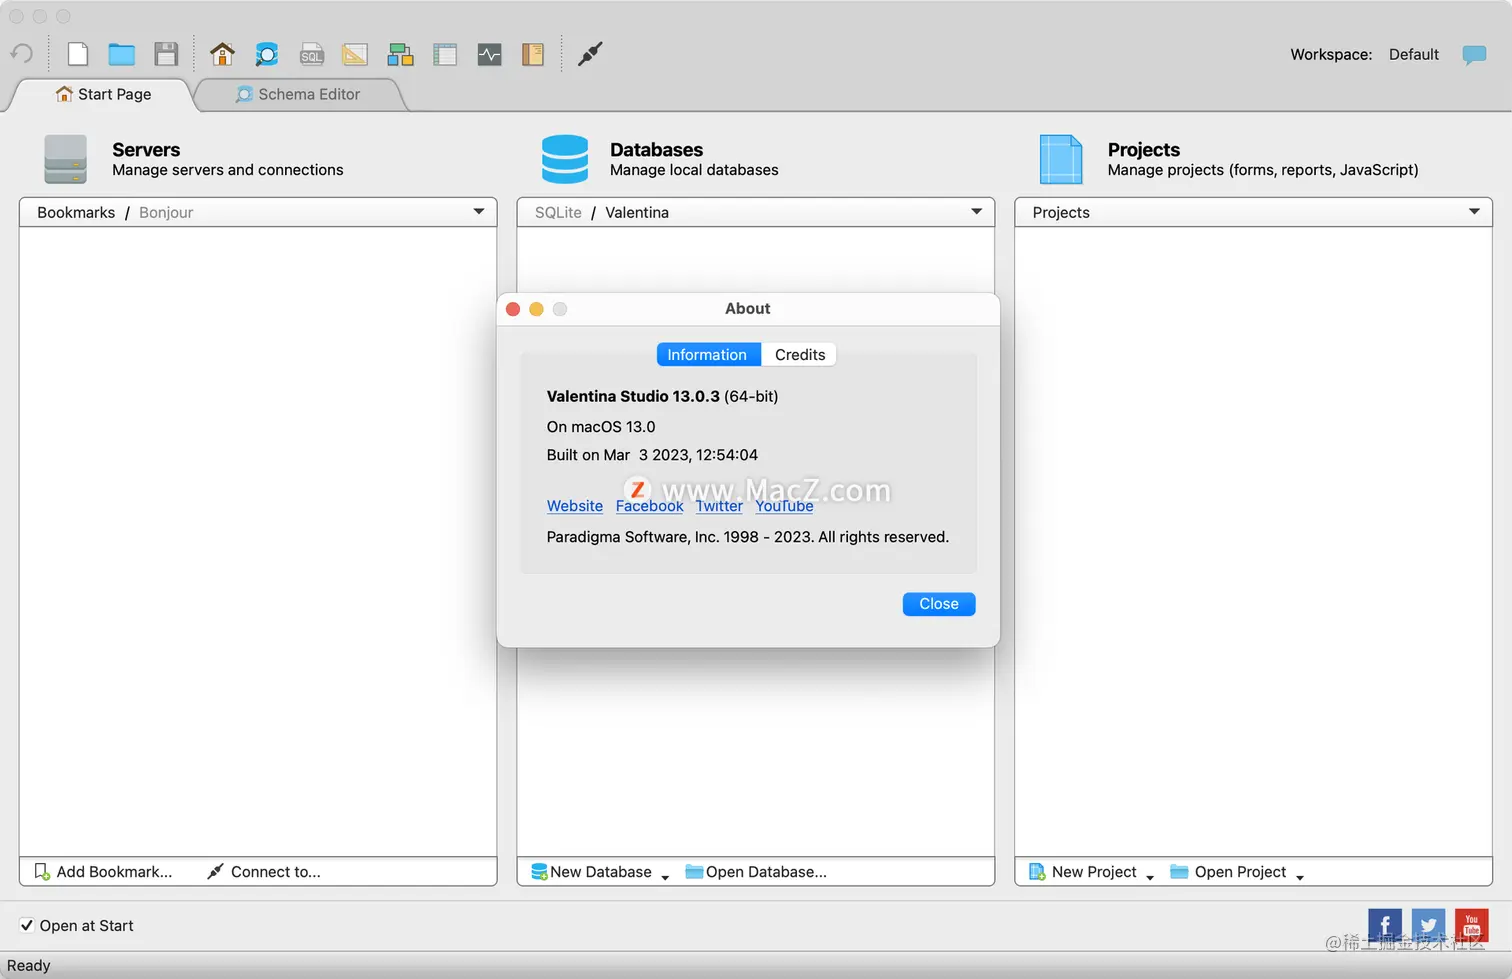The height and width of the screenshot is (979, 1512).
Task: Open the Facebook link in About dialog
Action: coord(649,506)
